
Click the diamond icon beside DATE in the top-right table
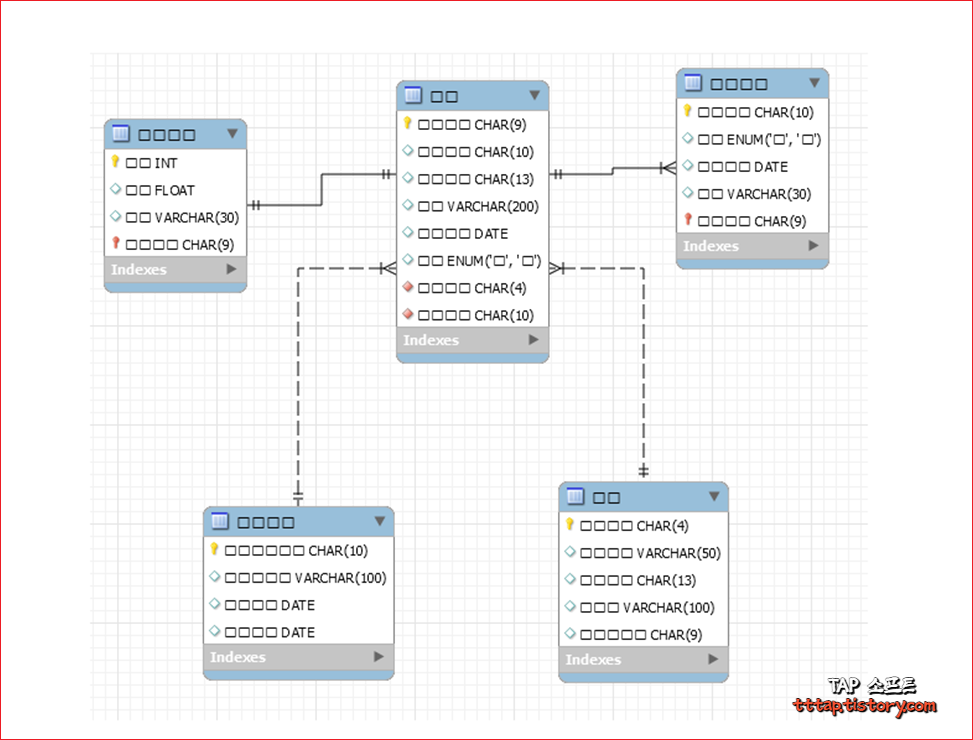click(x=688, y=165)
